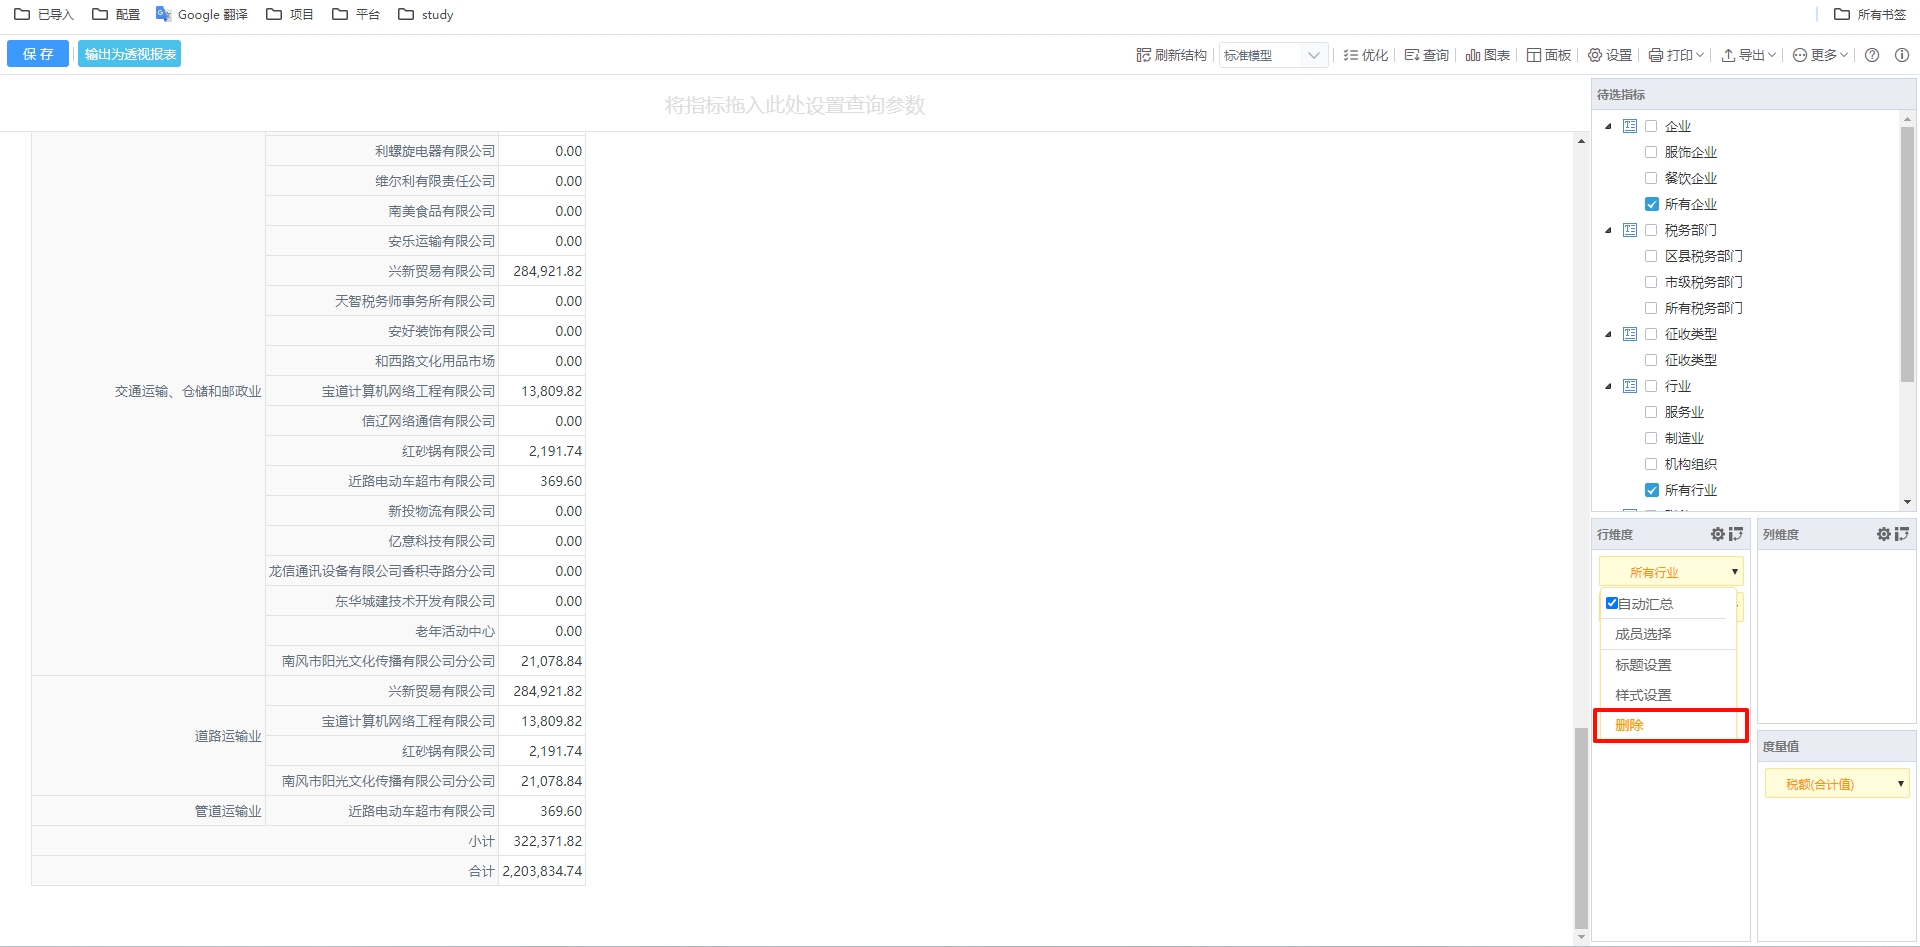Click the 输出为透视报表 button
The height and width of the screenshot is (947, 1920).
pyautogui.click(x=130, y=54)
